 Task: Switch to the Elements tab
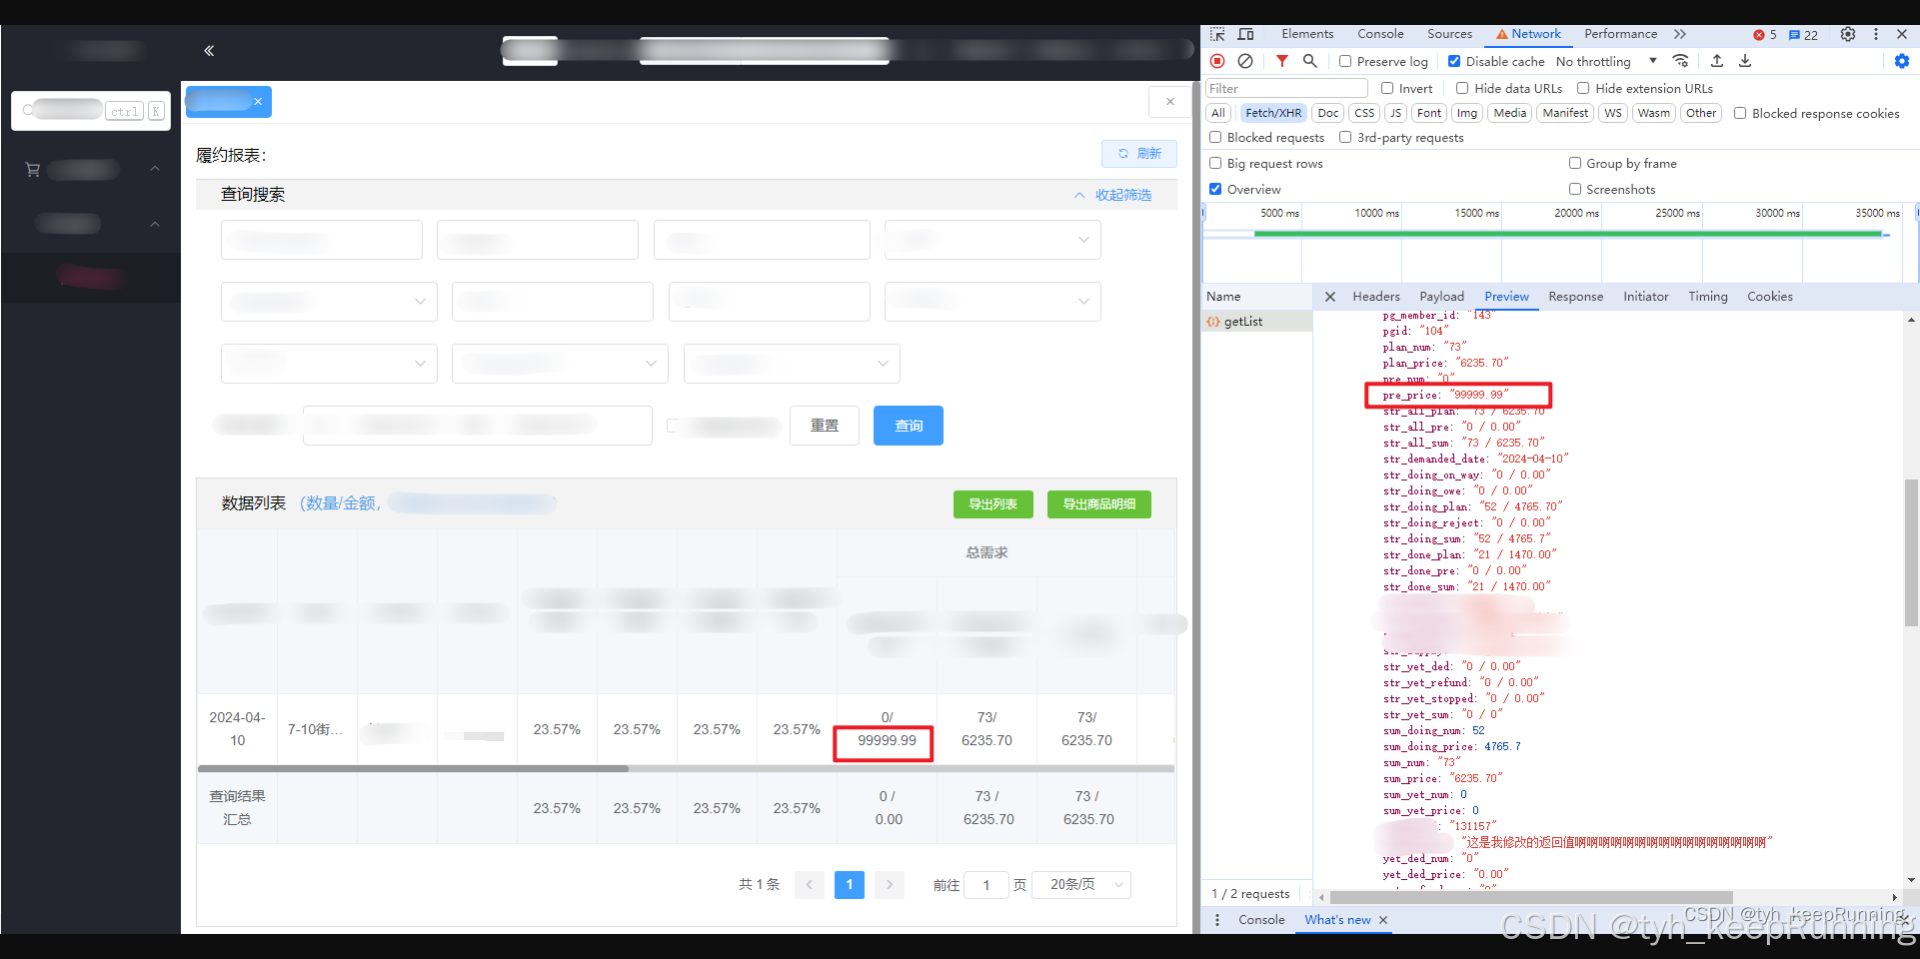point(1307,34)
